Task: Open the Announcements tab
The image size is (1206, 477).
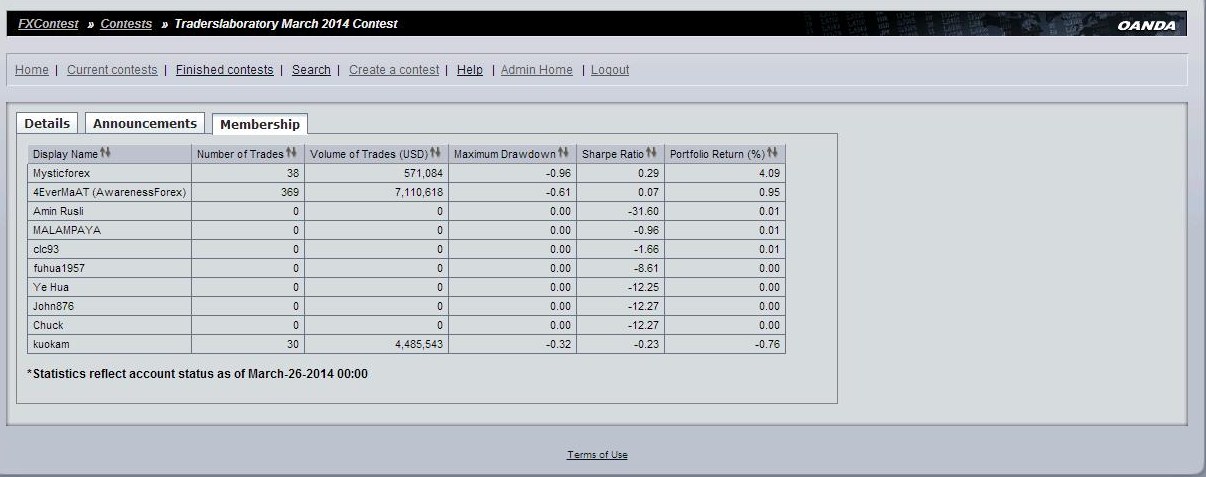Action: (145, 123)
